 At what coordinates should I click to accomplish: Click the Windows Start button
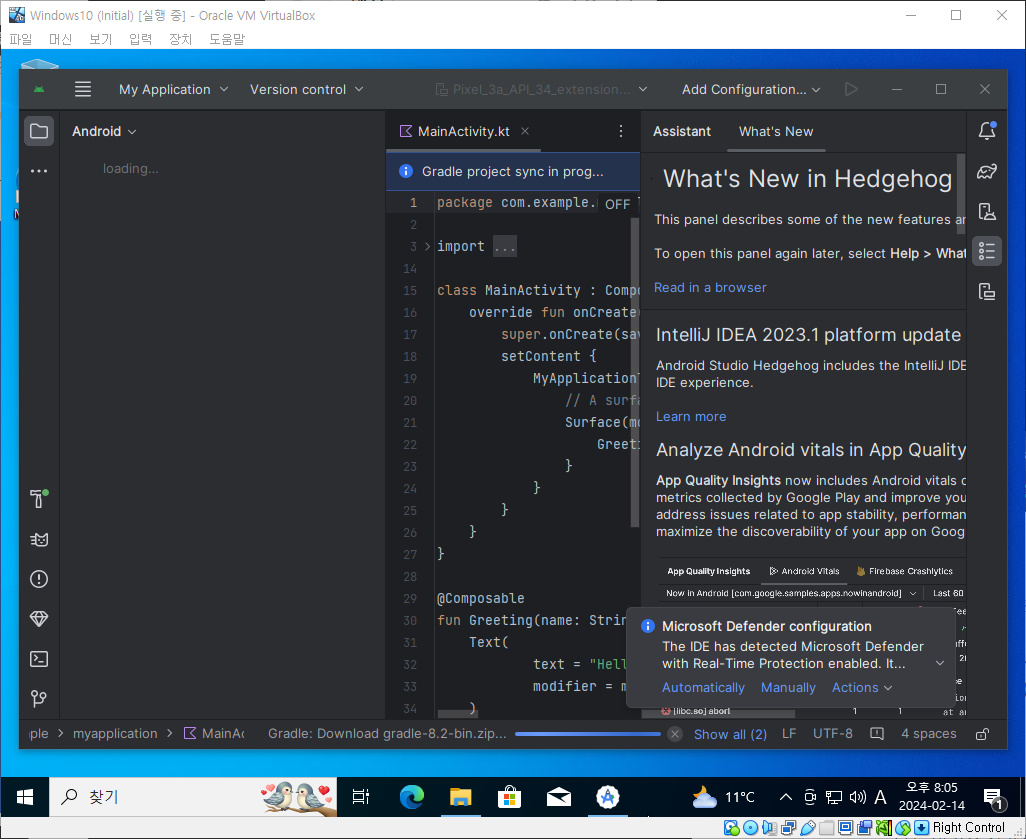point(25,796)
